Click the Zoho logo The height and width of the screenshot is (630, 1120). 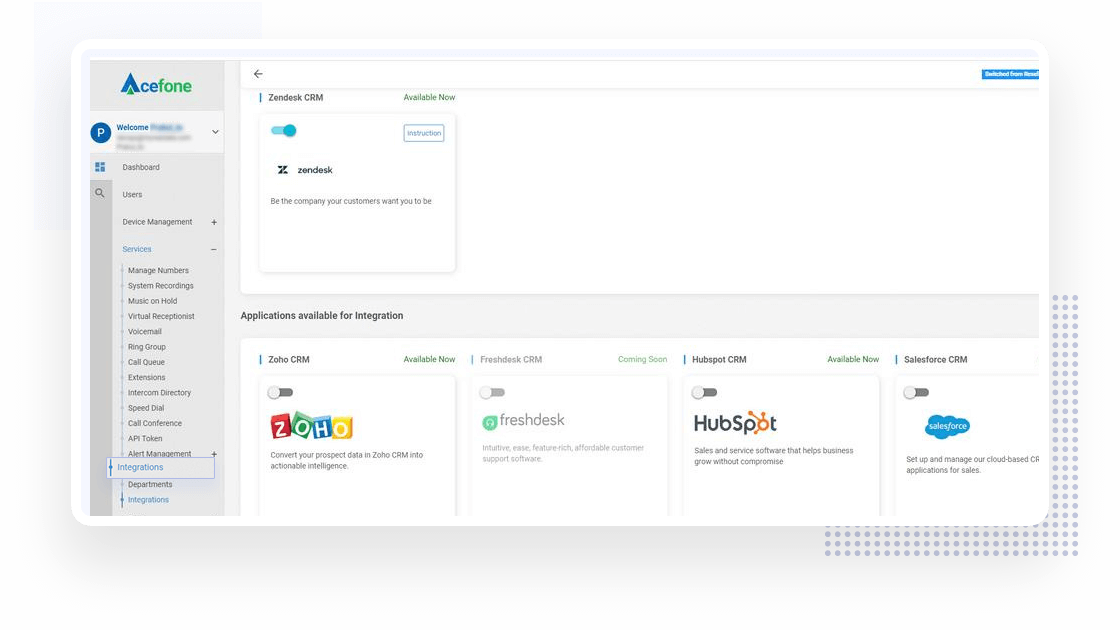311,426
